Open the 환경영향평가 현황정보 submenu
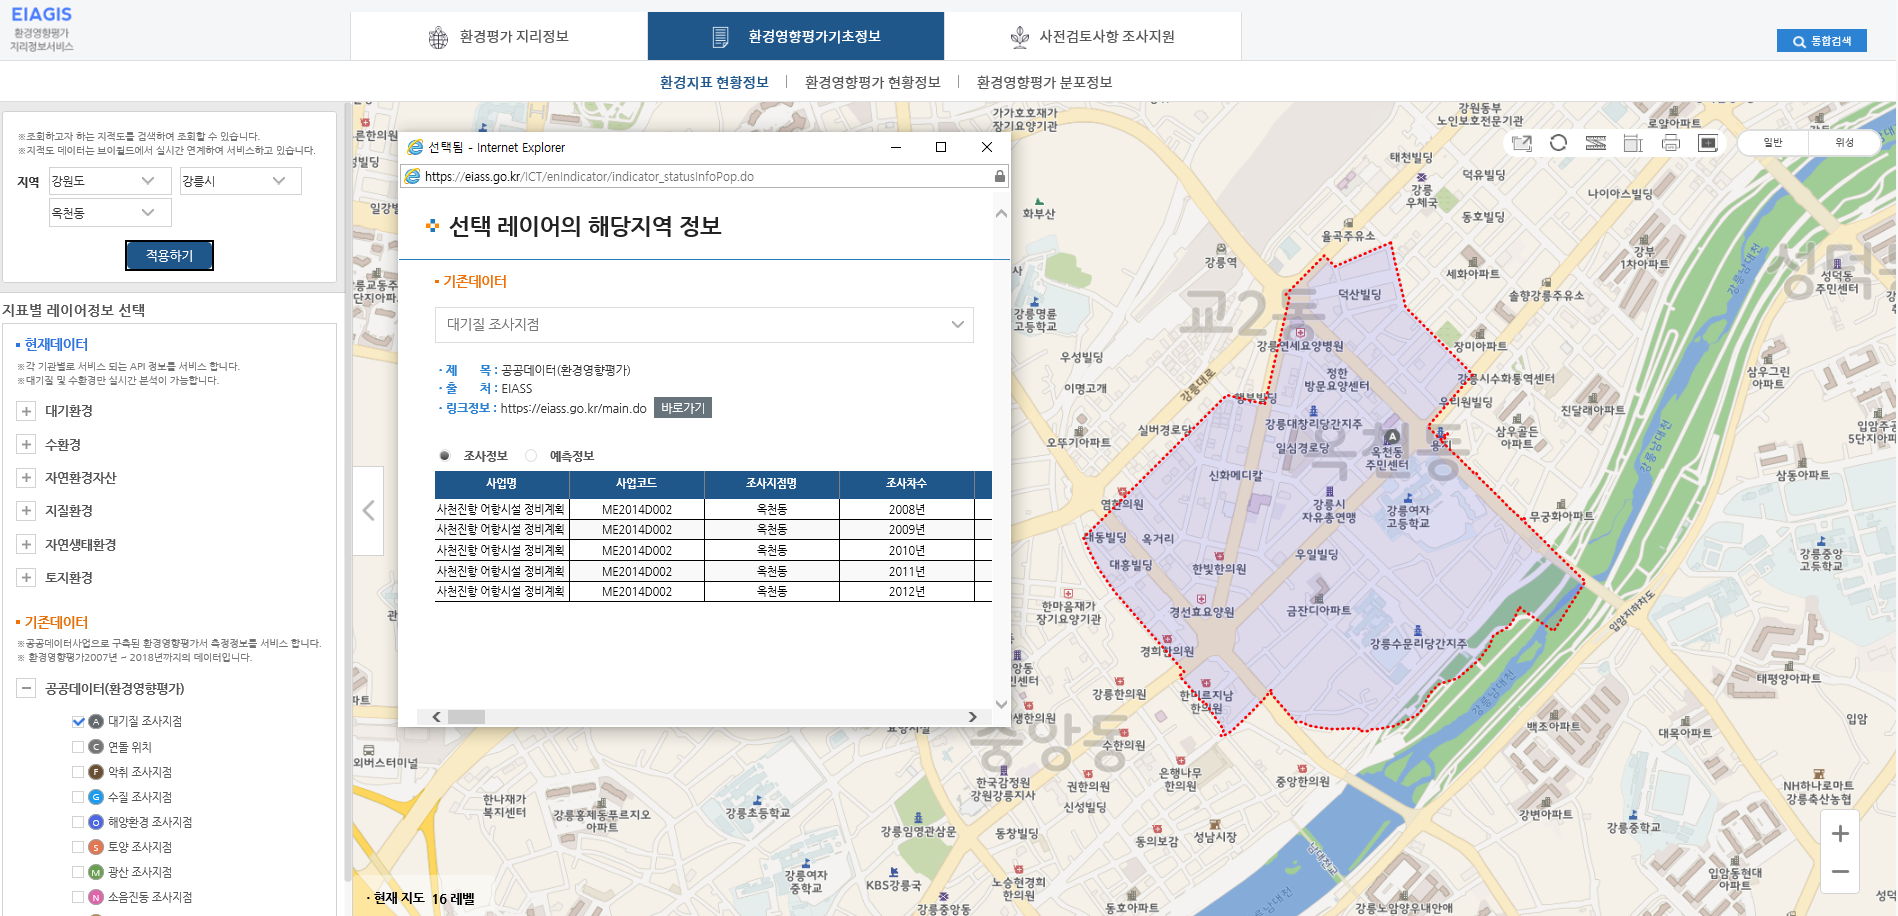1898x916 pixels. tap(872, 82)
